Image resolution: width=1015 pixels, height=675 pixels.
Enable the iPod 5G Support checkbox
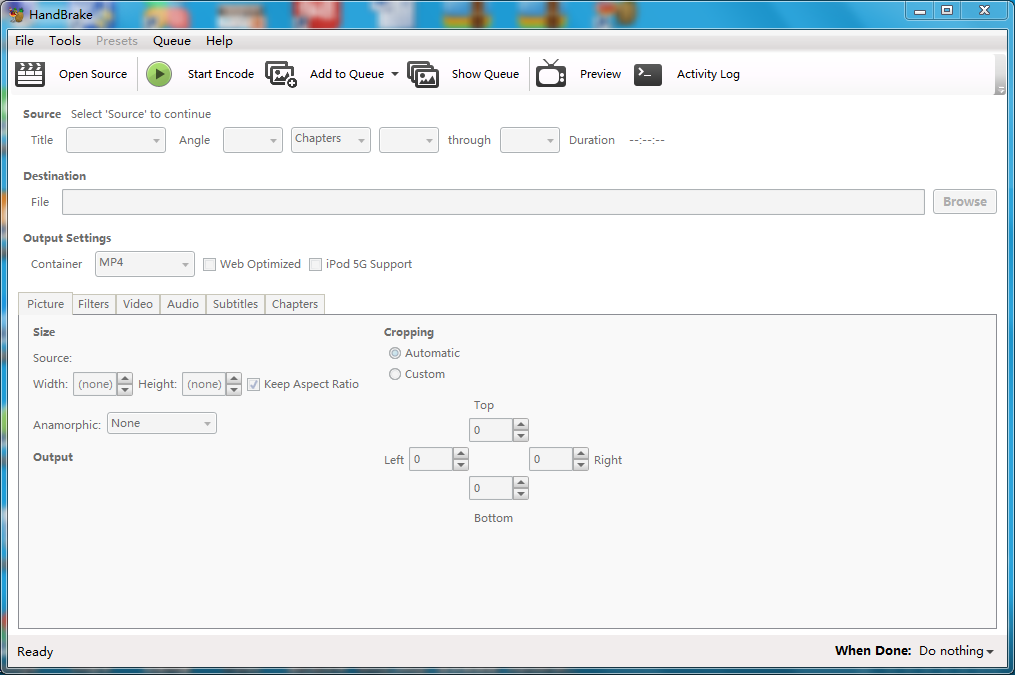(315, 264)
